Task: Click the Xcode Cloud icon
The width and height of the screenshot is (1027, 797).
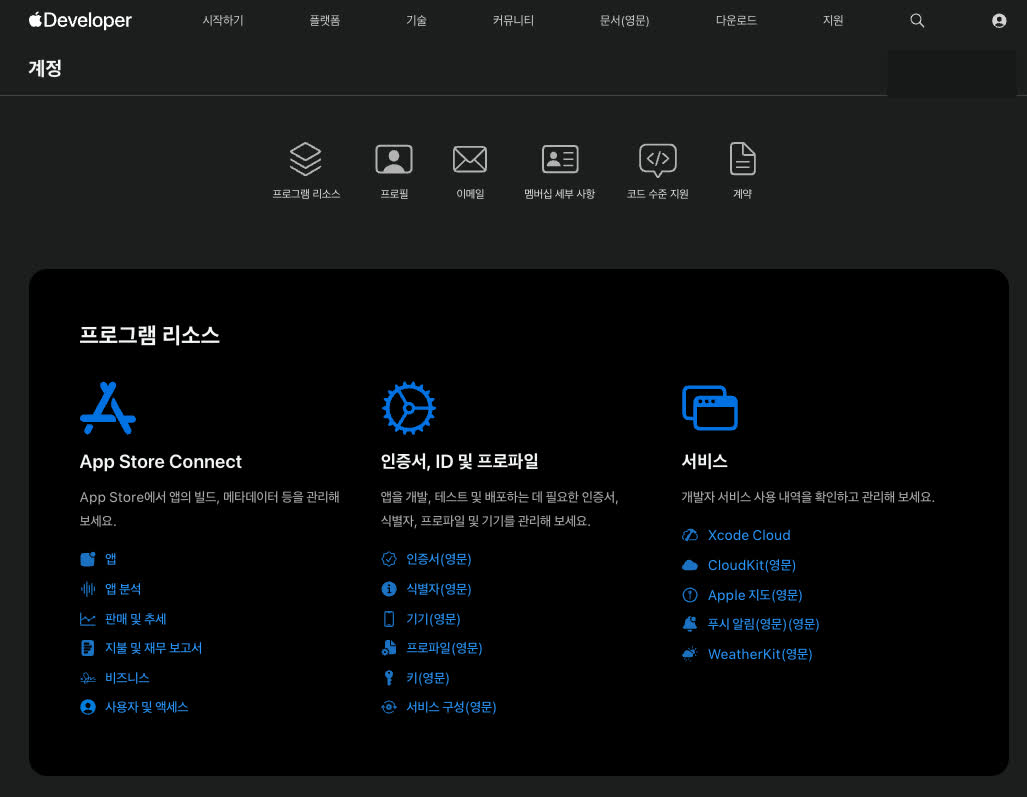Action: pos(690,535)
